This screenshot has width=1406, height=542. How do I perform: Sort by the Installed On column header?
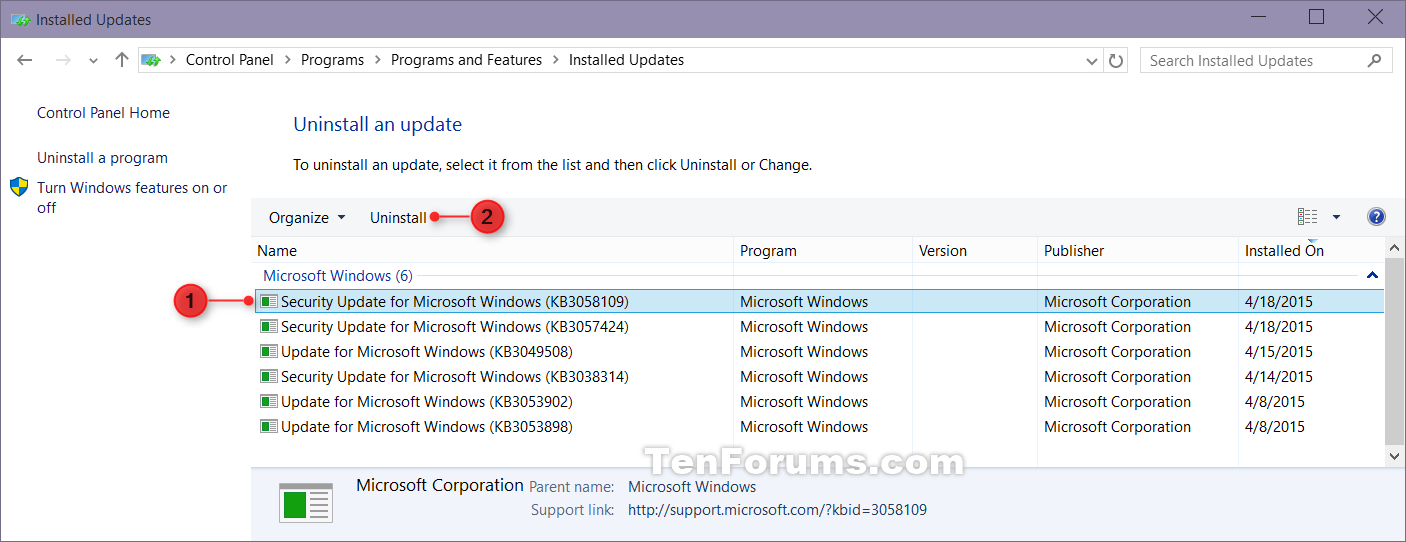1311,251
